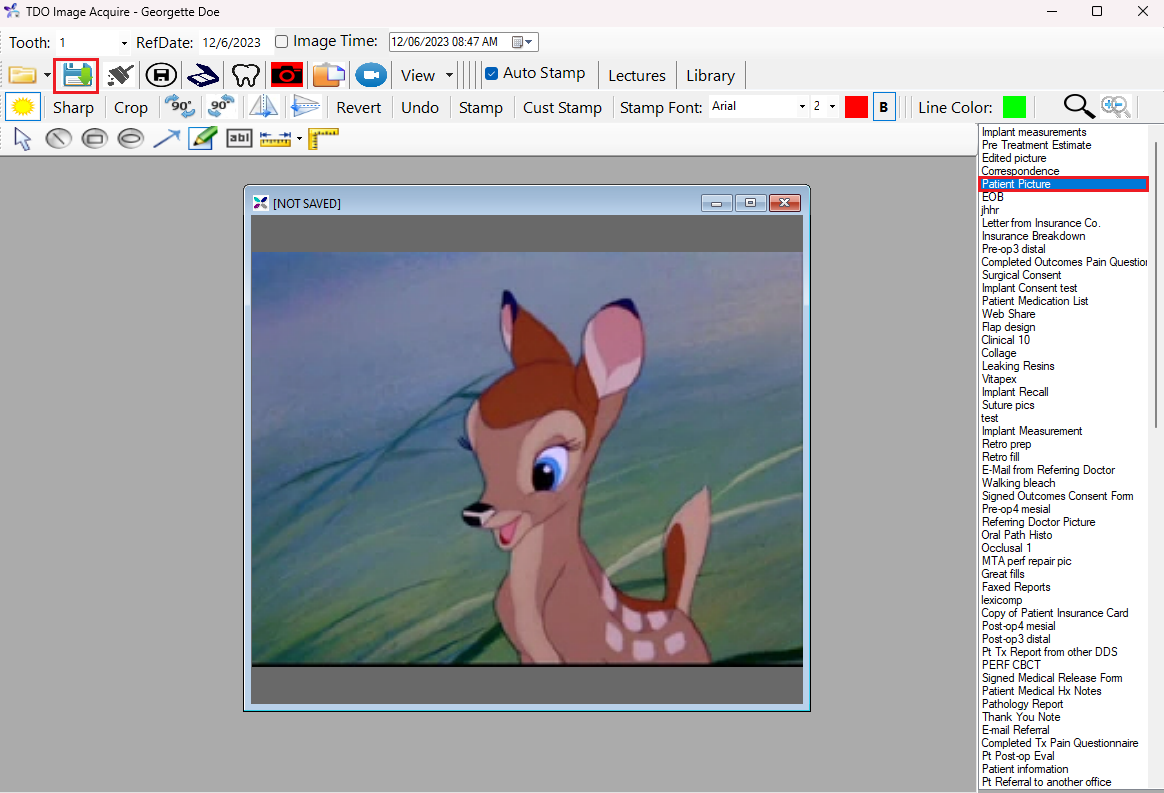Expand the Stamp Font Arial dropdown
The image size is (1164, 793).
coord(801,107)
